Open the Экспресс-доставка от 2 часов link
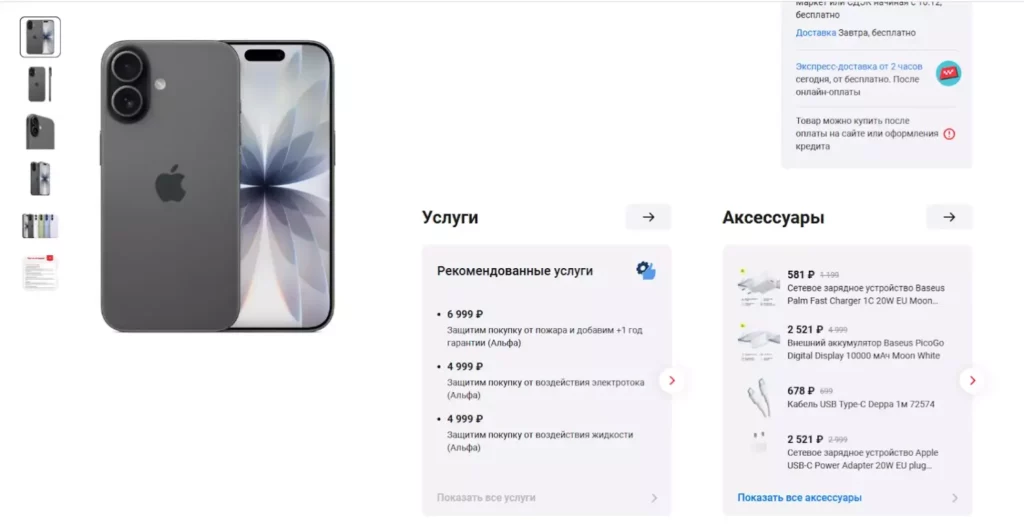The height and width of the screenshot is (526, 1024). coord(859,67)
